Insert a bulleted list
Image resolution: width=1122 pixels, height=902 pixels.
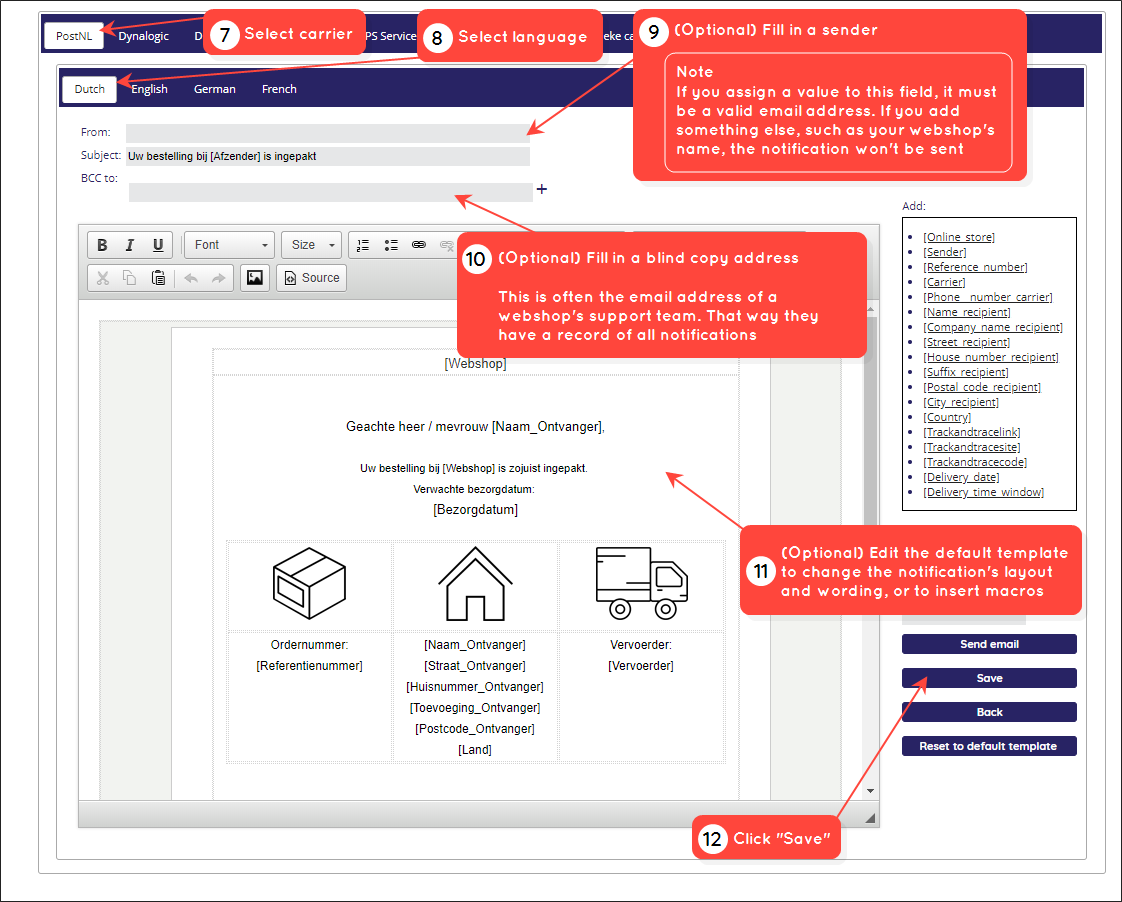[391, 245]
